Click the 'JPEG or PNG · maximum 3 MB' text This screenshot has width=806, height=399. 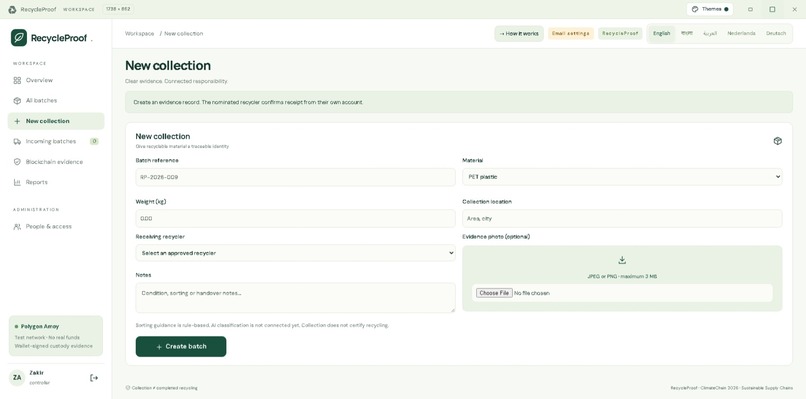(622, 277)
